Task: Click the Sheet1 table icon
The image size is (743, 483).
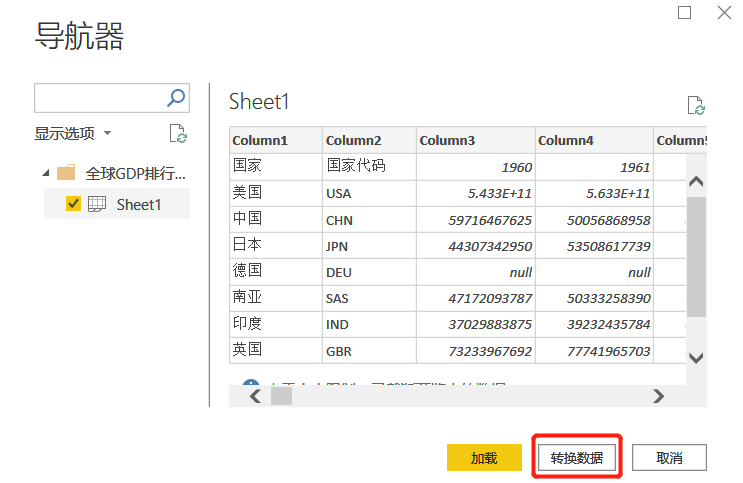Action: [97, 204]
